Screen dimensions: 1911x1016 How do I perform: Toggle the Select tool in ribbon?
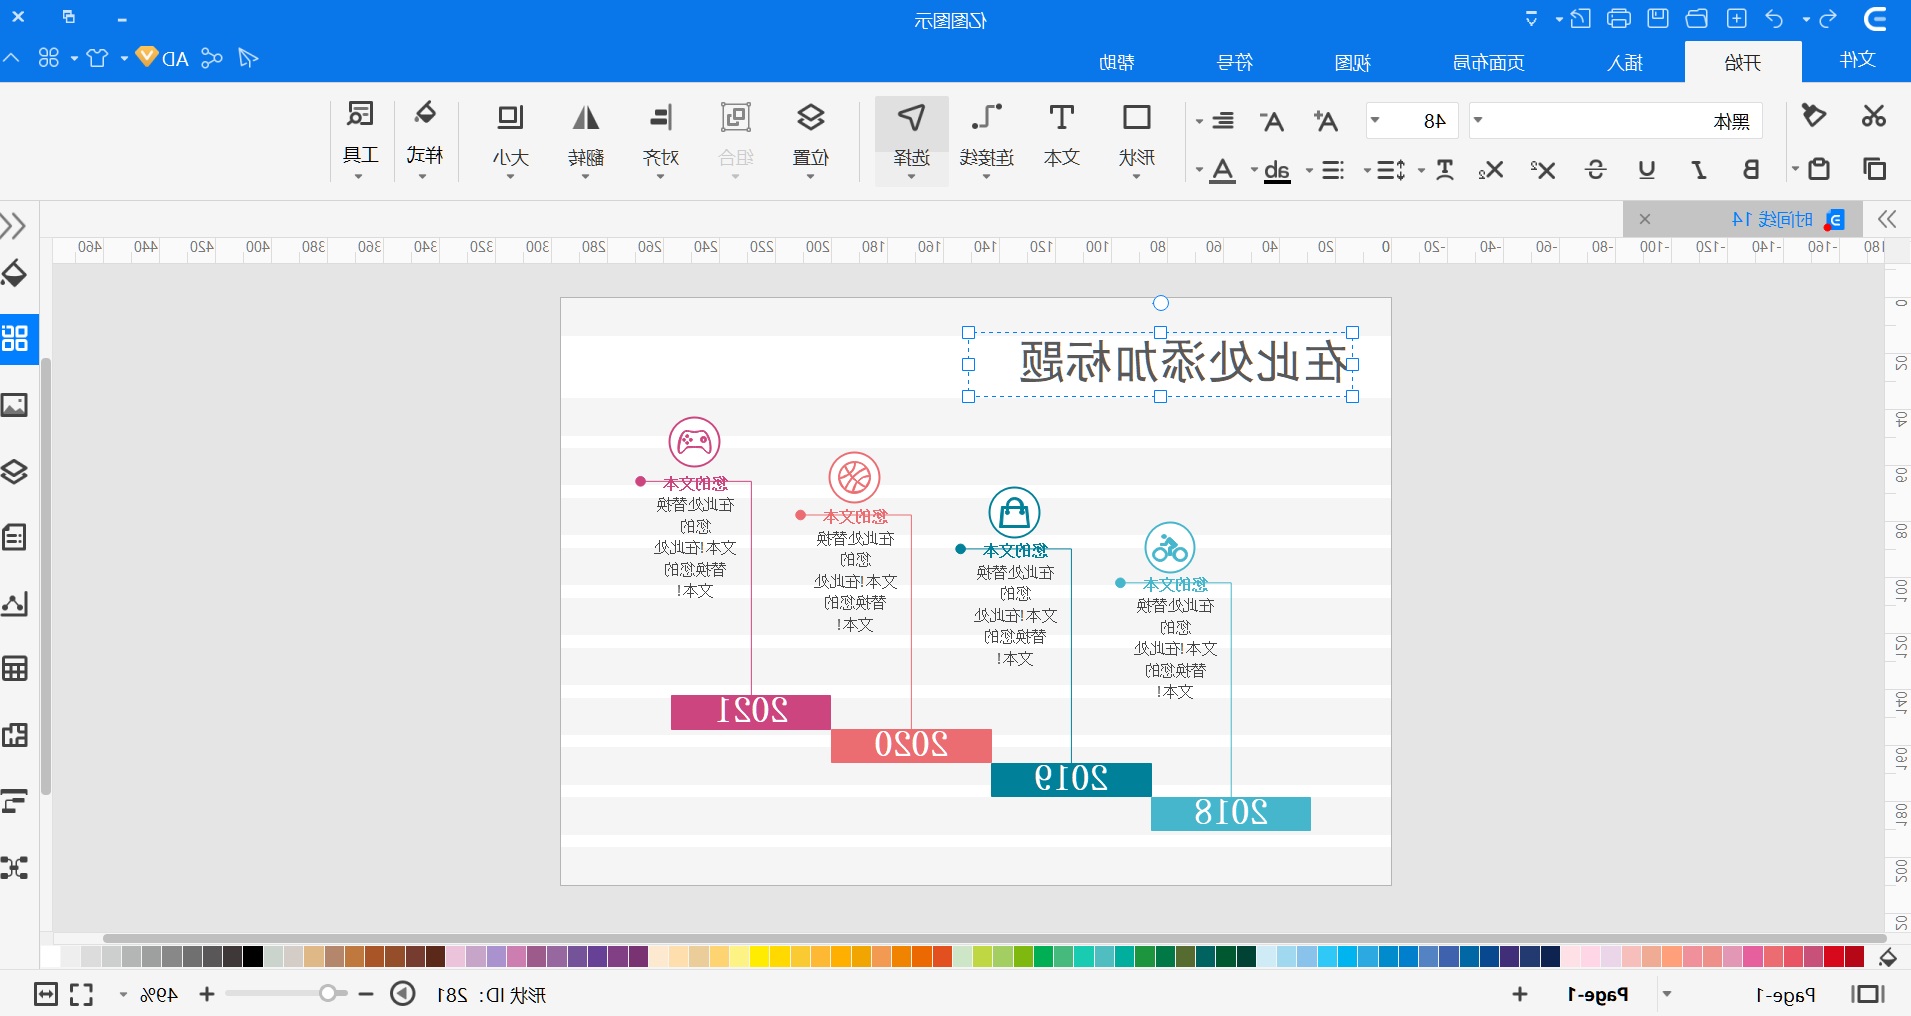coord(911,140)
